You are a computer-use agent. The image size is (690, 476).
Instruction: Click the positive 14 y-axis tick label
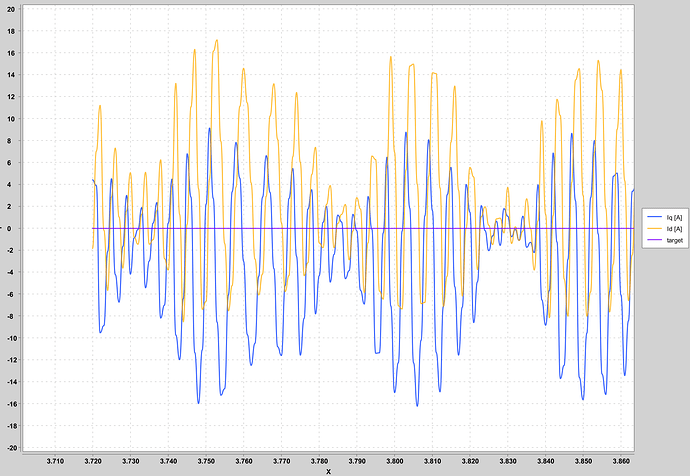pos(11,75)
